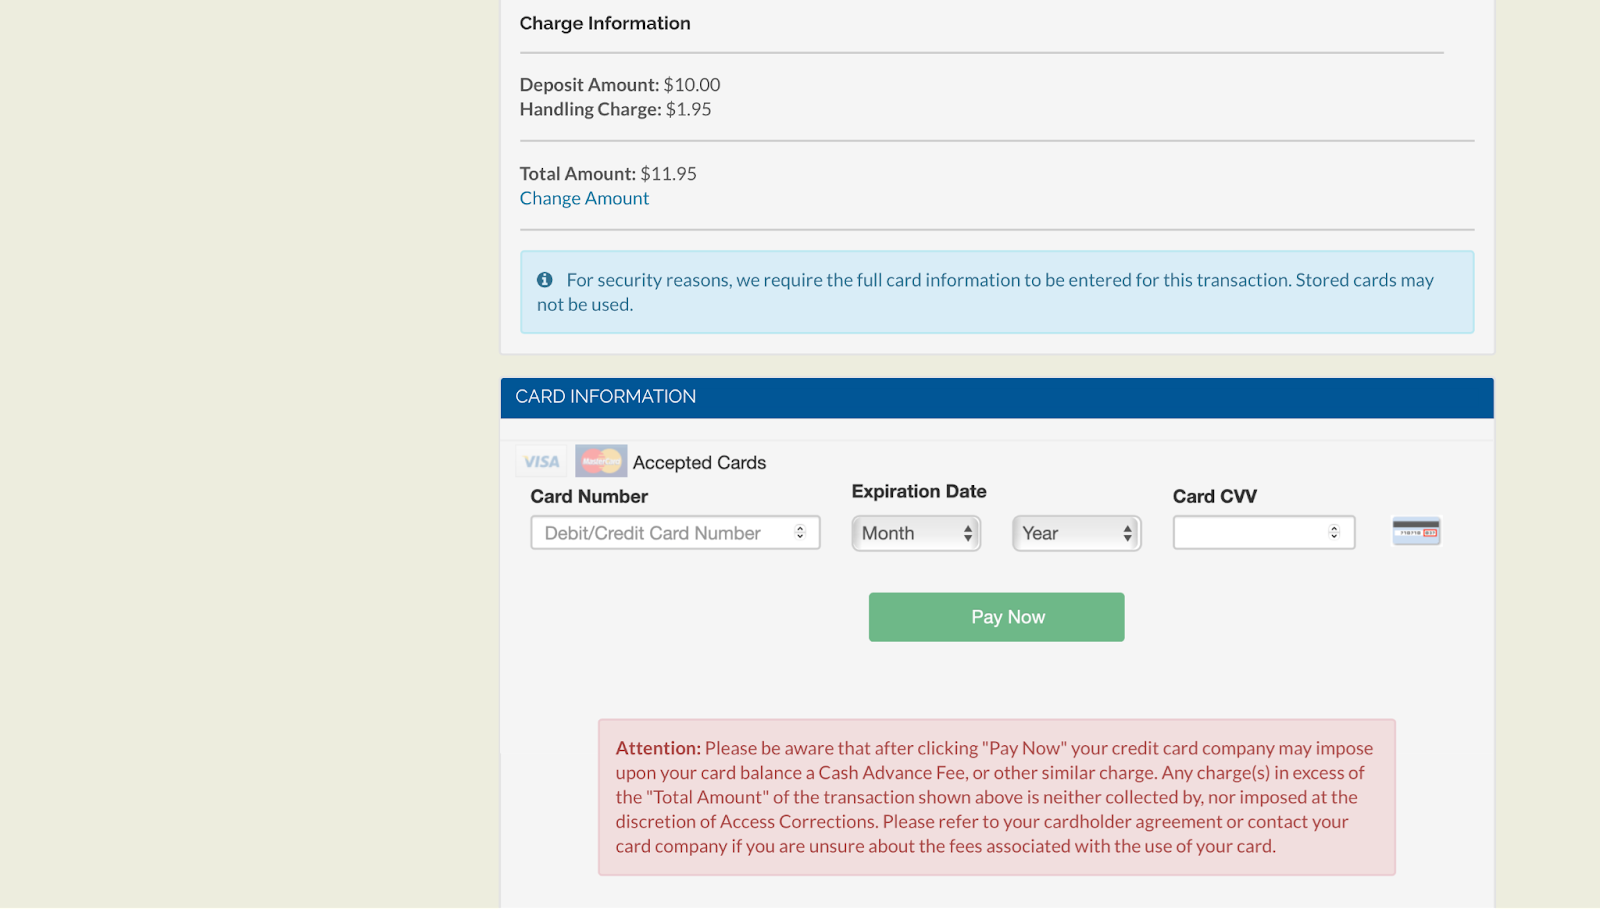1600x909 pixels.
Task: Click the CVV credit card illustration
Action: pyautogui.click(x=1414, y=531)
